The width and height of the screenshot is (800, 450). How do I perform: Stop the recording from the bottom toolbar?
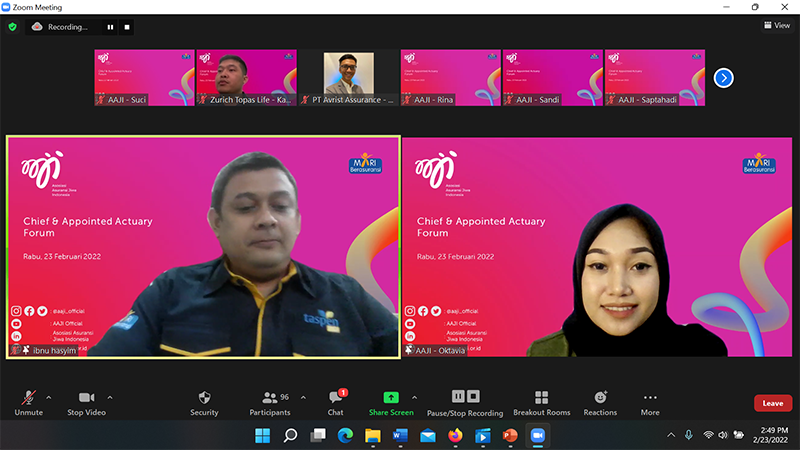[x=473, y=396]
